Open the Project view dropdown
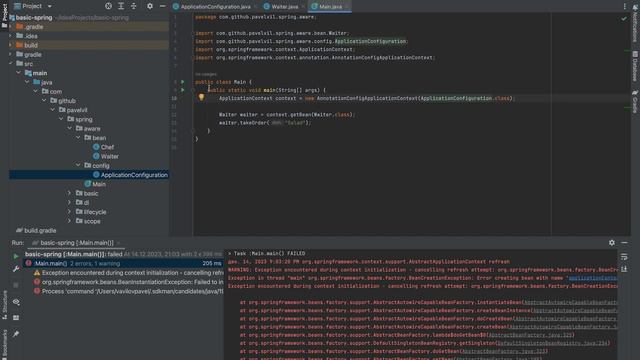This screenshot has width=640, height=360. 33,6
